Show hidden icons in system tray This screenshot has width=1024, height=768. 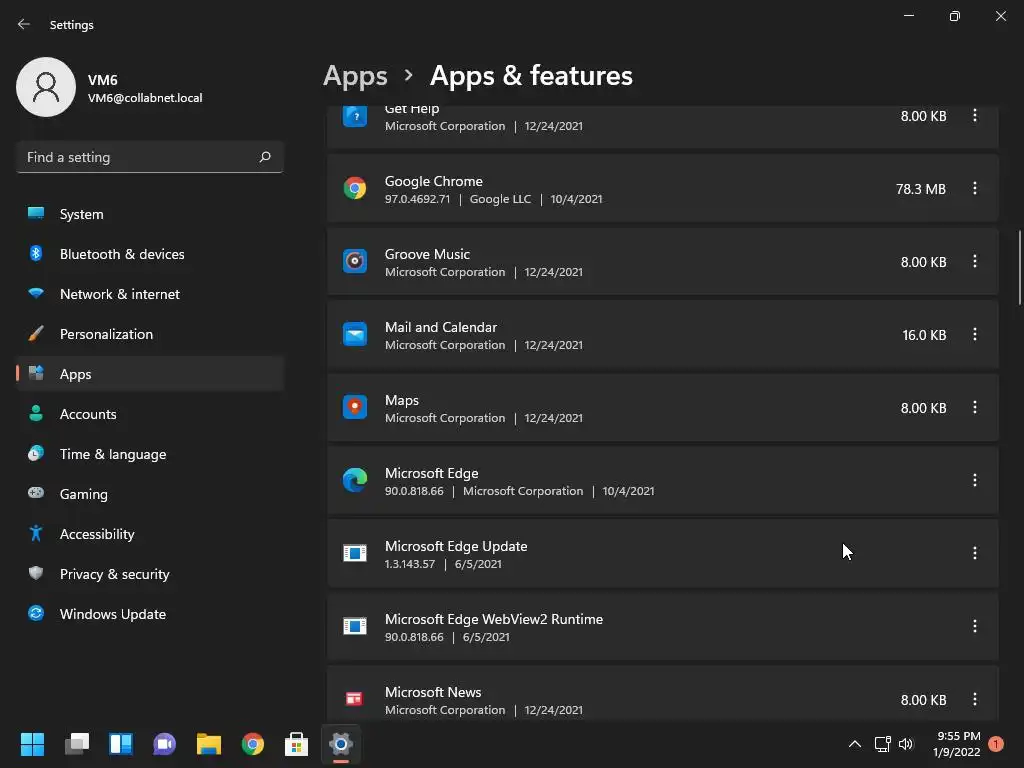pyautogui.click(x=854, y=744)
